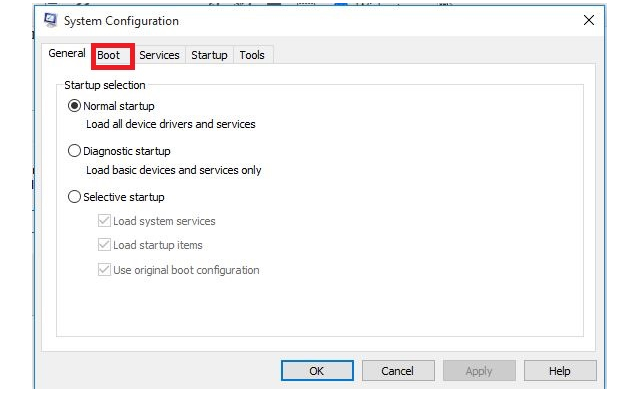
Task: Switch to the General tab
Action: click(67, 53)
